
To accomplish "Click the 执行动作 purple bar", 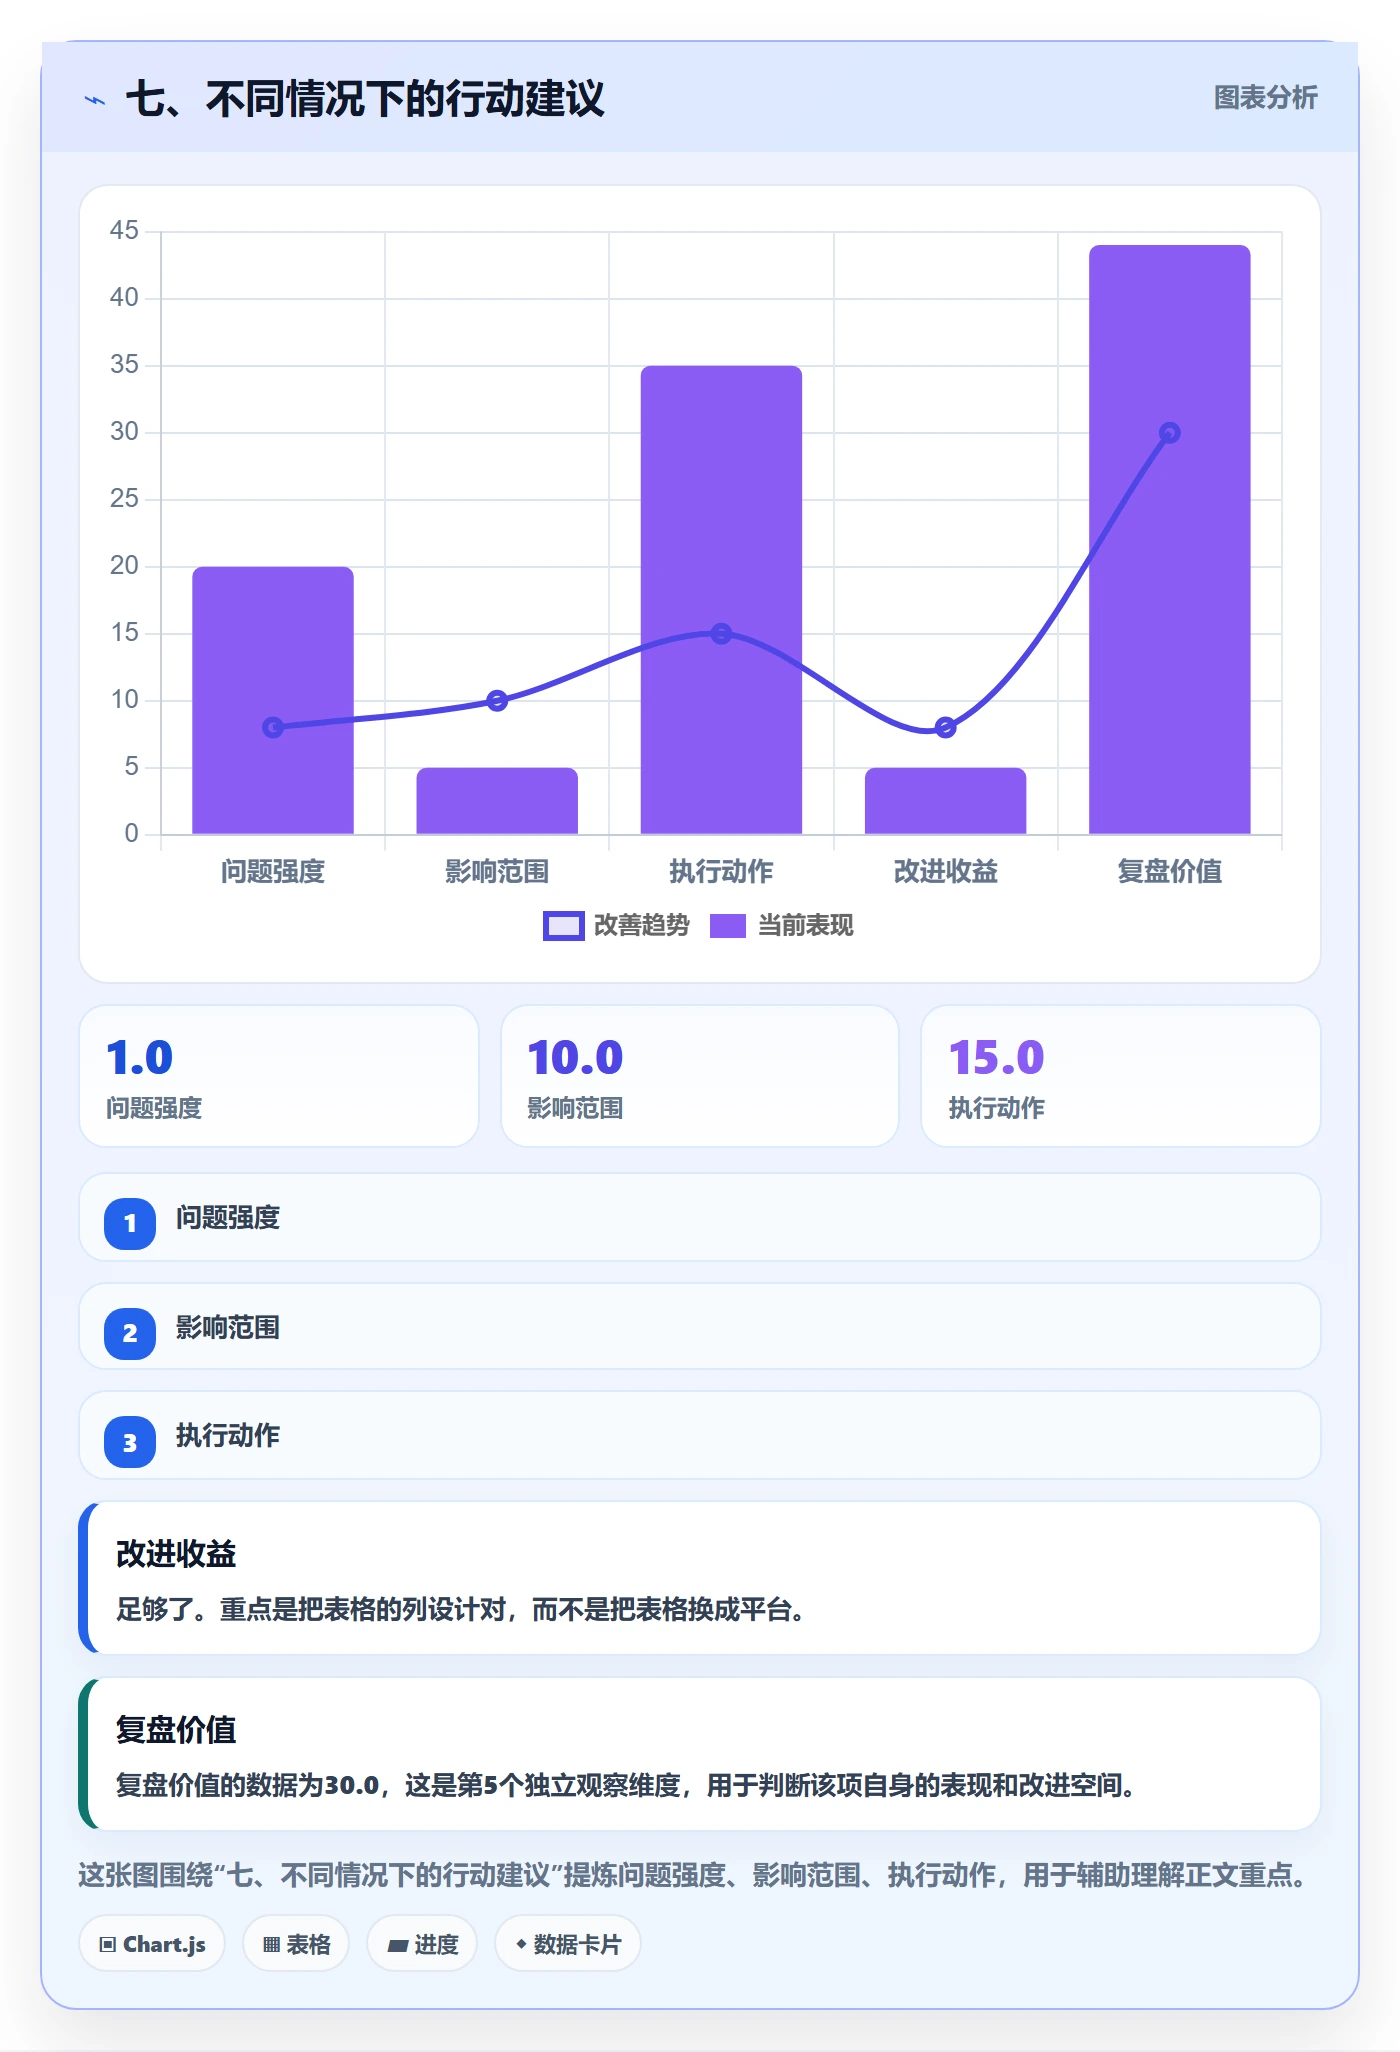I will point(721,600).
